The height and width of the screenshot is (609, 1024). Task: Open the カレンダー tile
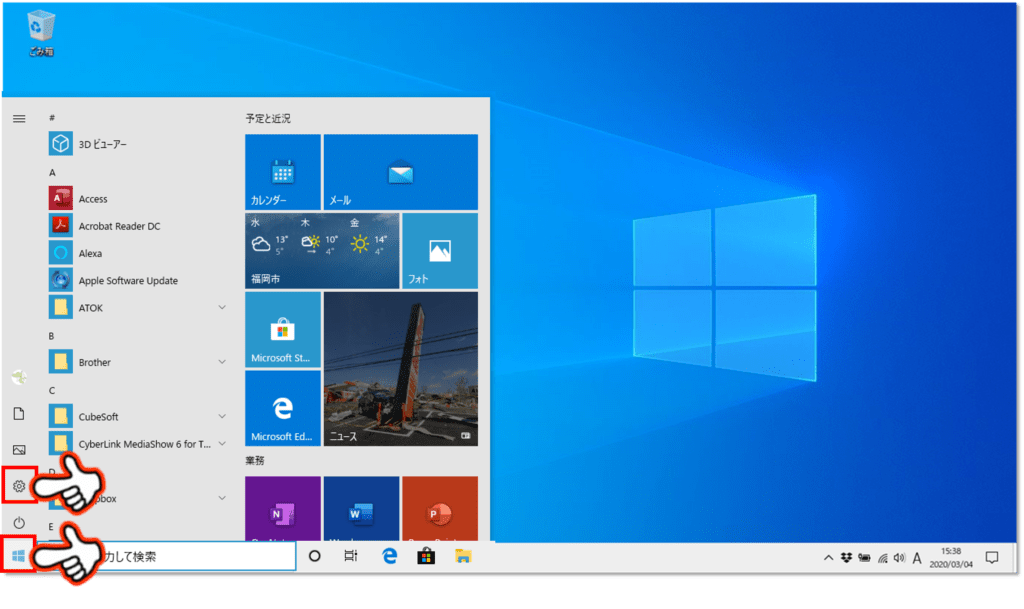(282, 172)
